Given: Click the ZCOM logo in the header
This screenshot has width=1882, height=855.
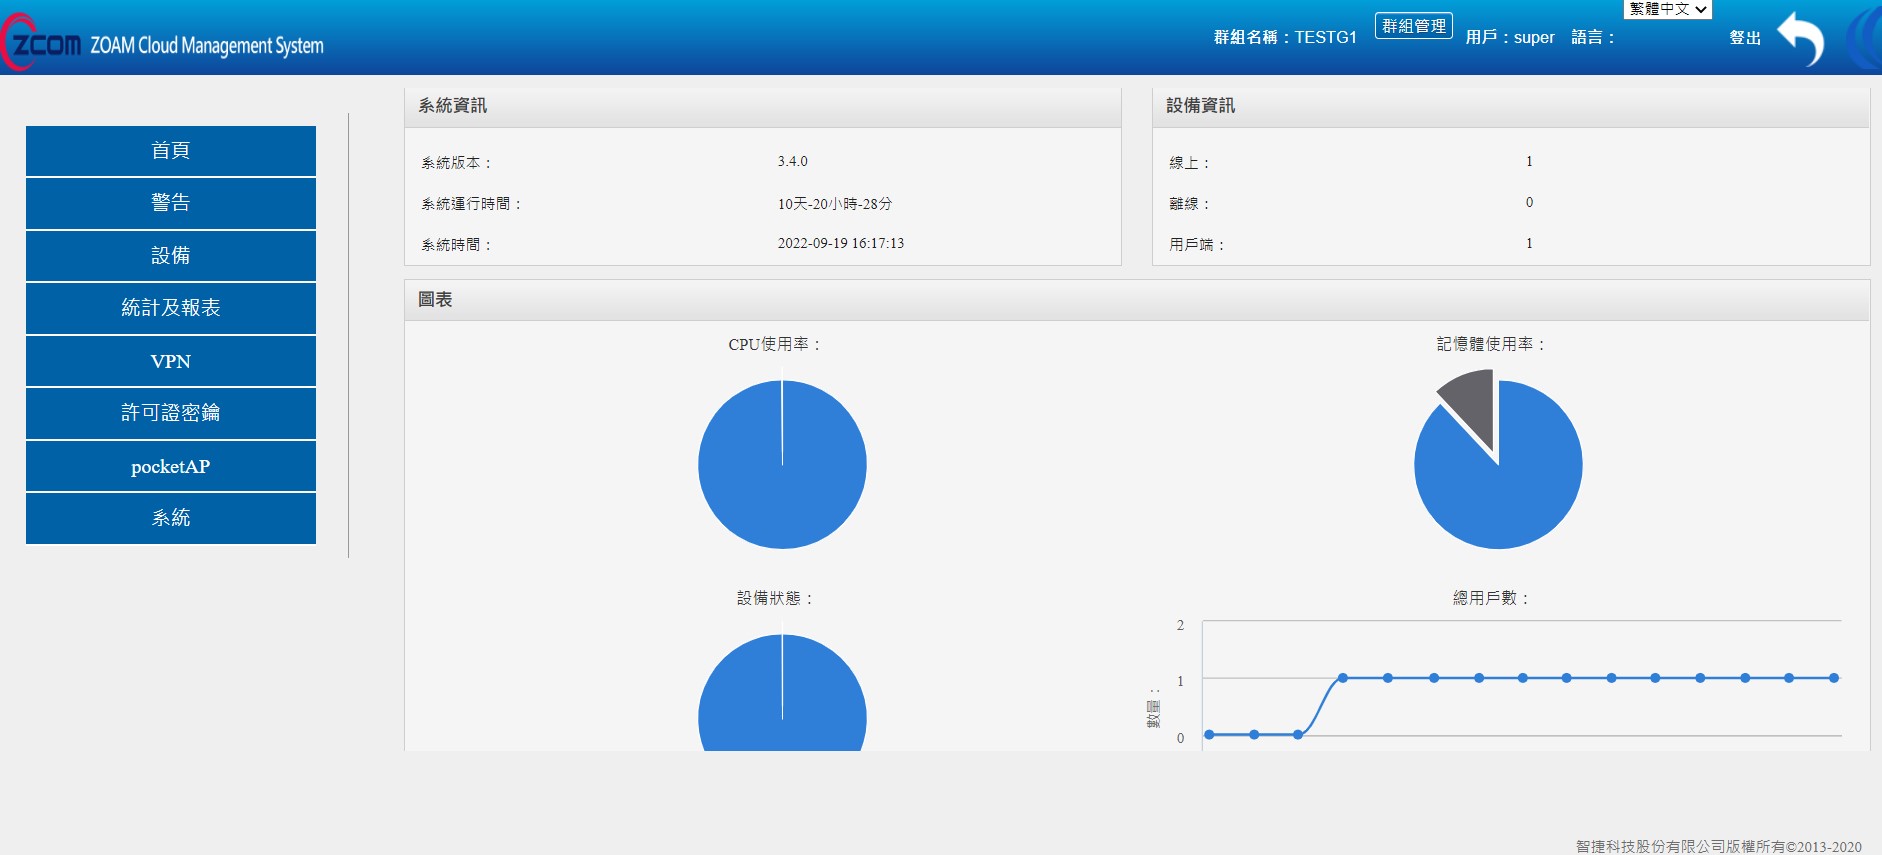Looking at the screenshot, I should [42, 43].
